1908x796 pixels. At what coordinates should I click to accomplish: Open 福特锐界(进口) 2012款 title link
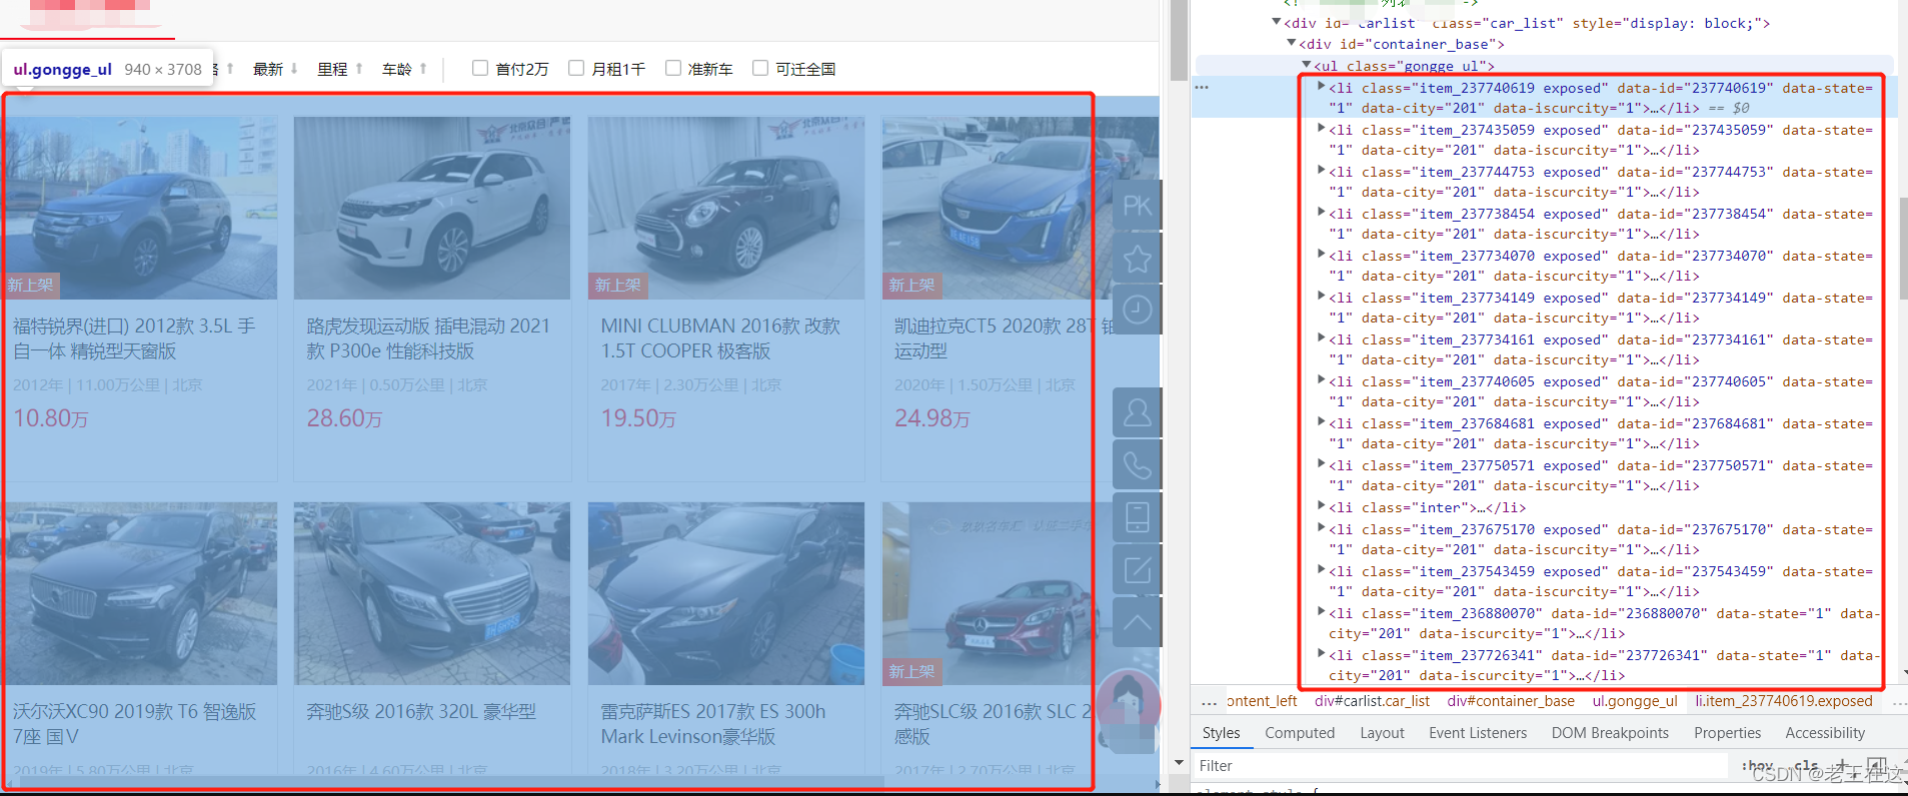pos(134,338)
